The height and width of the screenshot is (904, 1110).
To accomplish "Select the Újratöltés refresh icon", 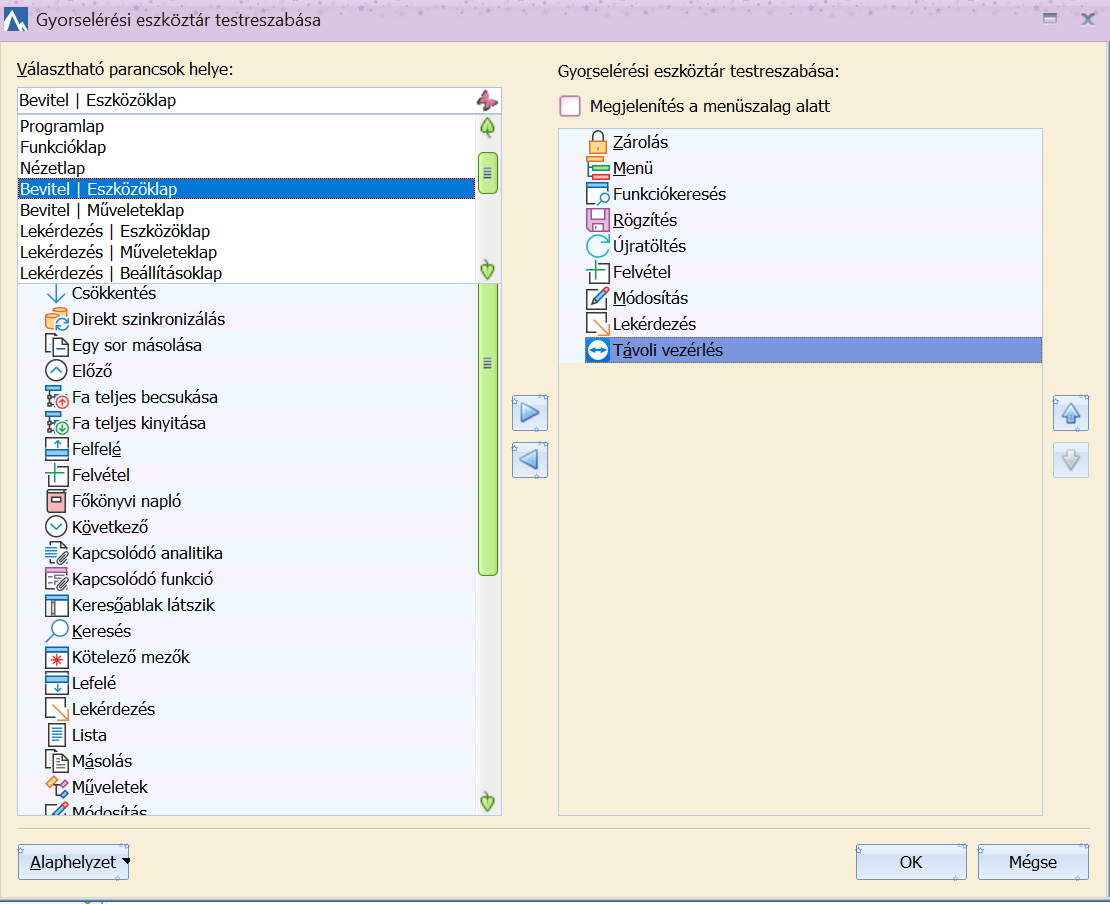I will [x=597, y=246].
